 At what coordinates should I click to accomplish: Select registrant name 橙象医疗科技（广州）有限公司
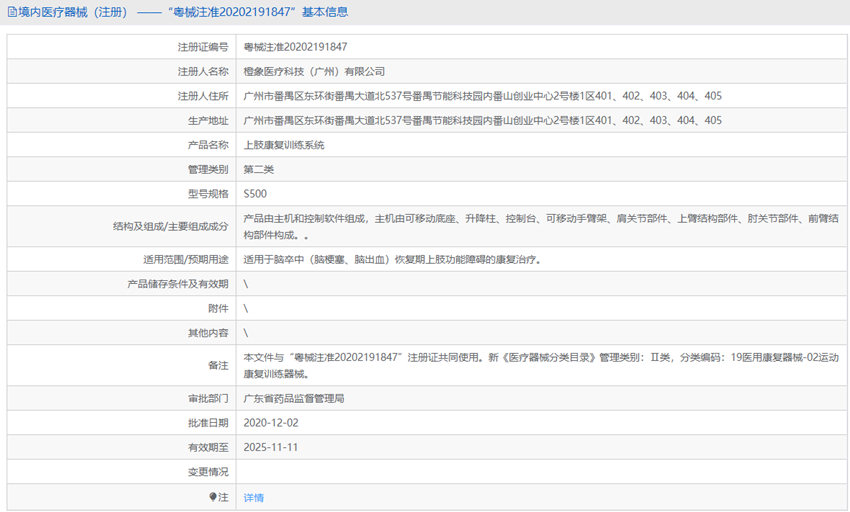314,72
